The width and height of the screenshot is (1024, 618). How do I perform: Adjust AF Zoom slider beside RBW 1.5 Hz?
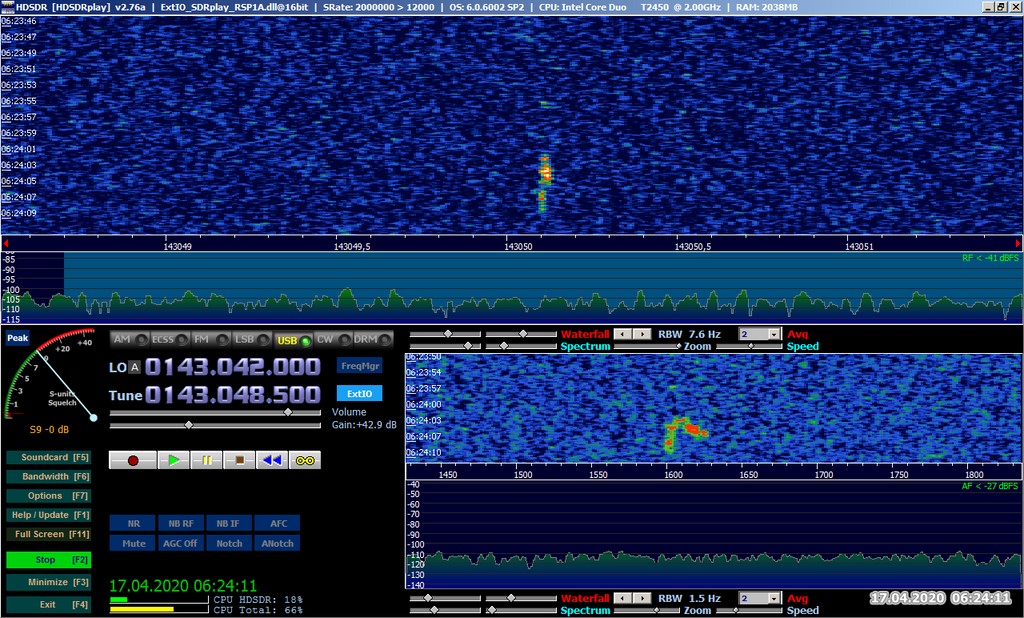pyautogui.click(x=648, y=610)
